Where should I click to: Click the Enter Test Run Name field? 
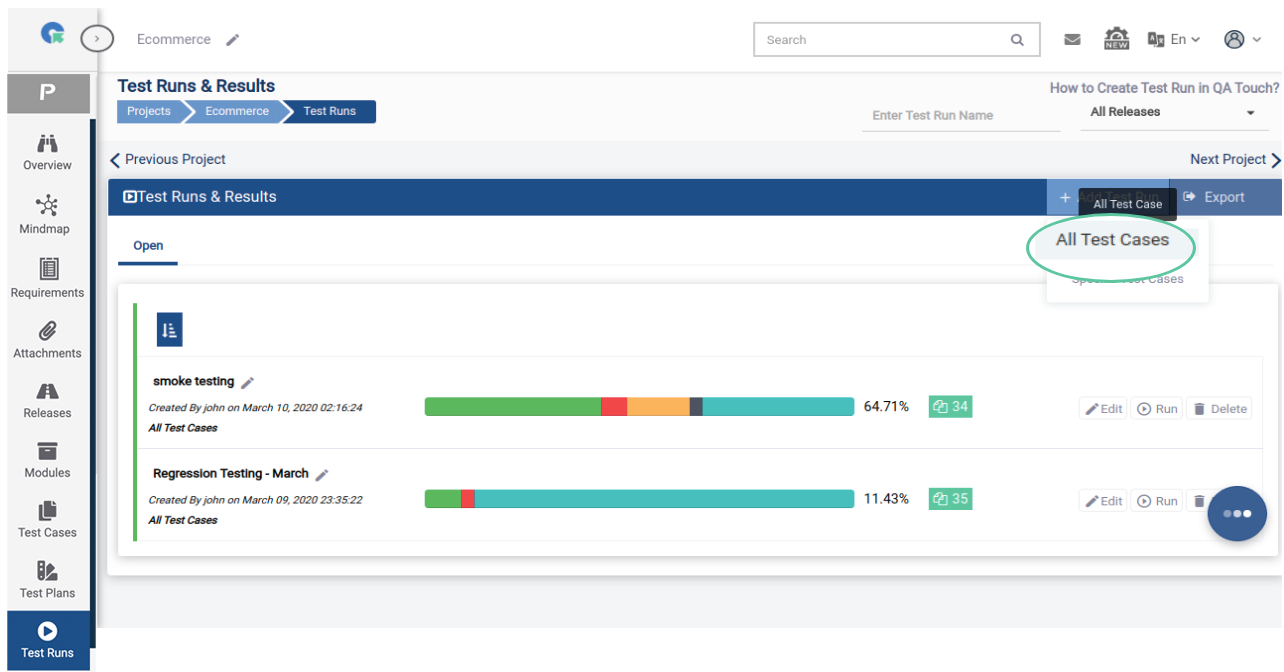click(960, 115)
